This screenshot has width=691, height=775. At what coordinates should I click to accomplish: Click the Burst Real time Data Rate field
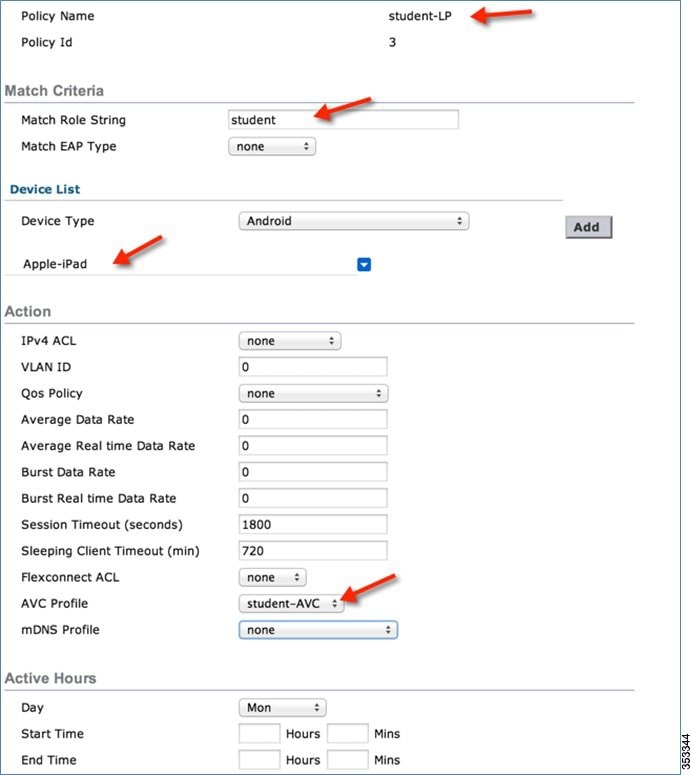coord(313,498)
